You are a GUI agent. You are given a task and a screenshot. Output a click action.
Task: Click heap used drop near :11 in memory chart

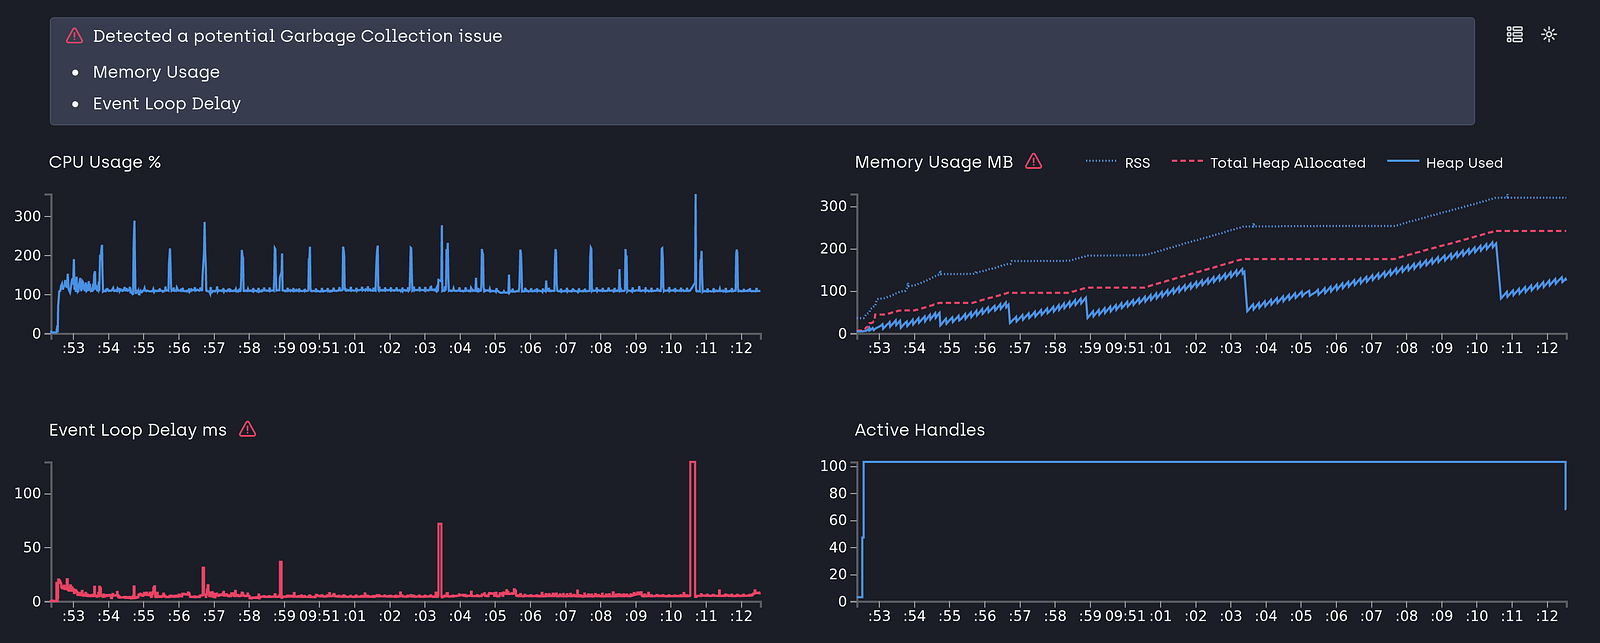point(1499,270)
